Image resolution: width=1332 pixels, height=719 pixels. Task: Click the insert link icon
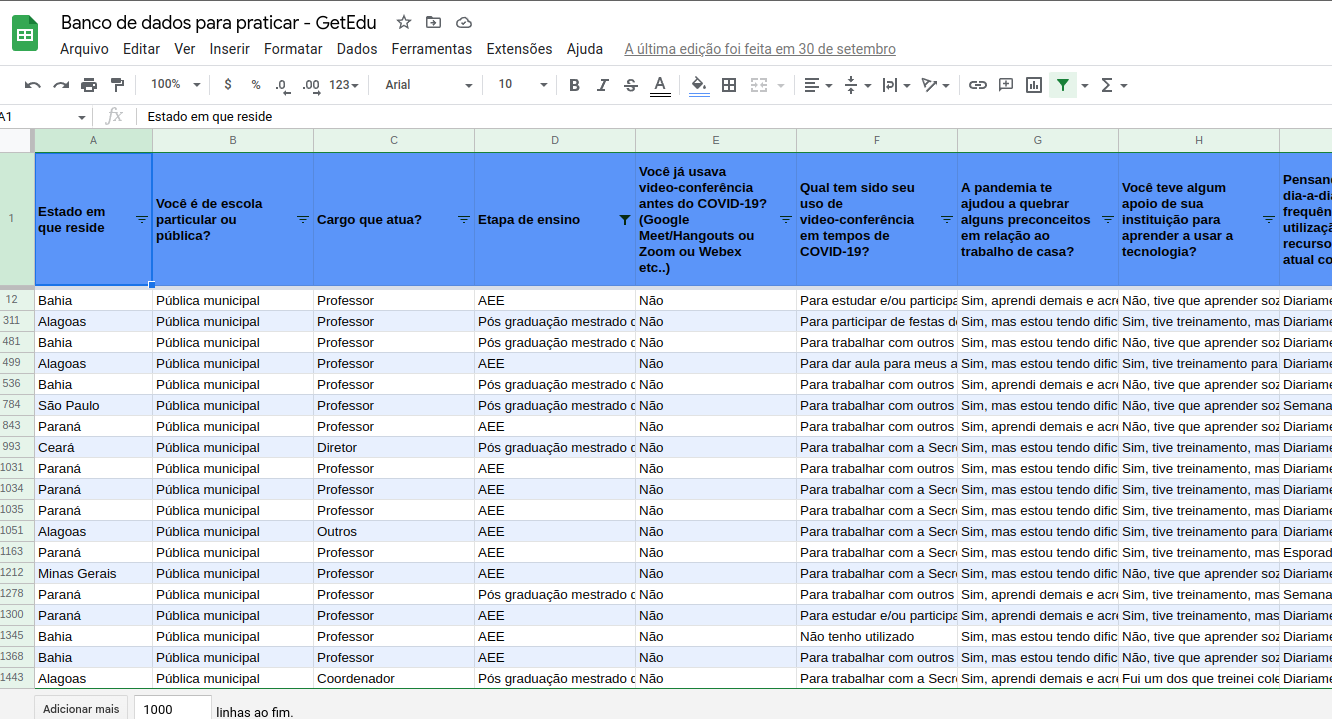(x=978, y=85)
